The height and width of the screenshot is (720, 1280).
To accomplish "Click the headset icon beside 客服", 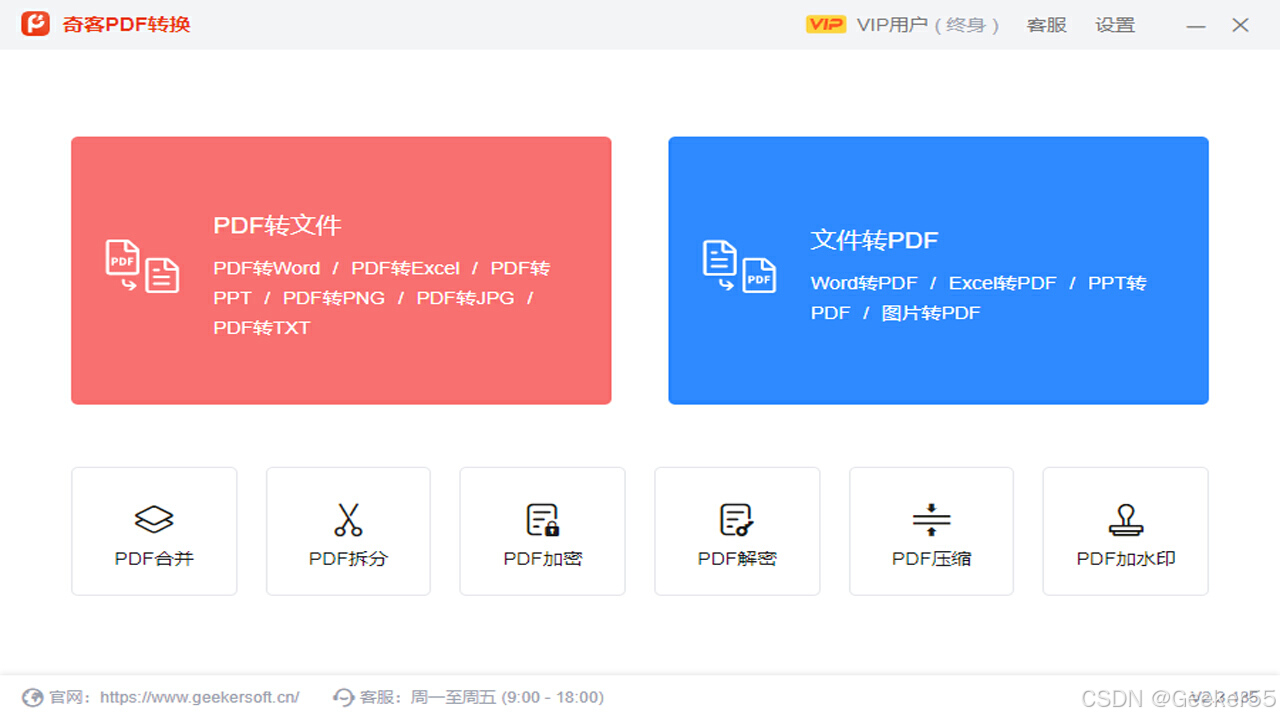I will pyautogui.click(x=344, y=697).
